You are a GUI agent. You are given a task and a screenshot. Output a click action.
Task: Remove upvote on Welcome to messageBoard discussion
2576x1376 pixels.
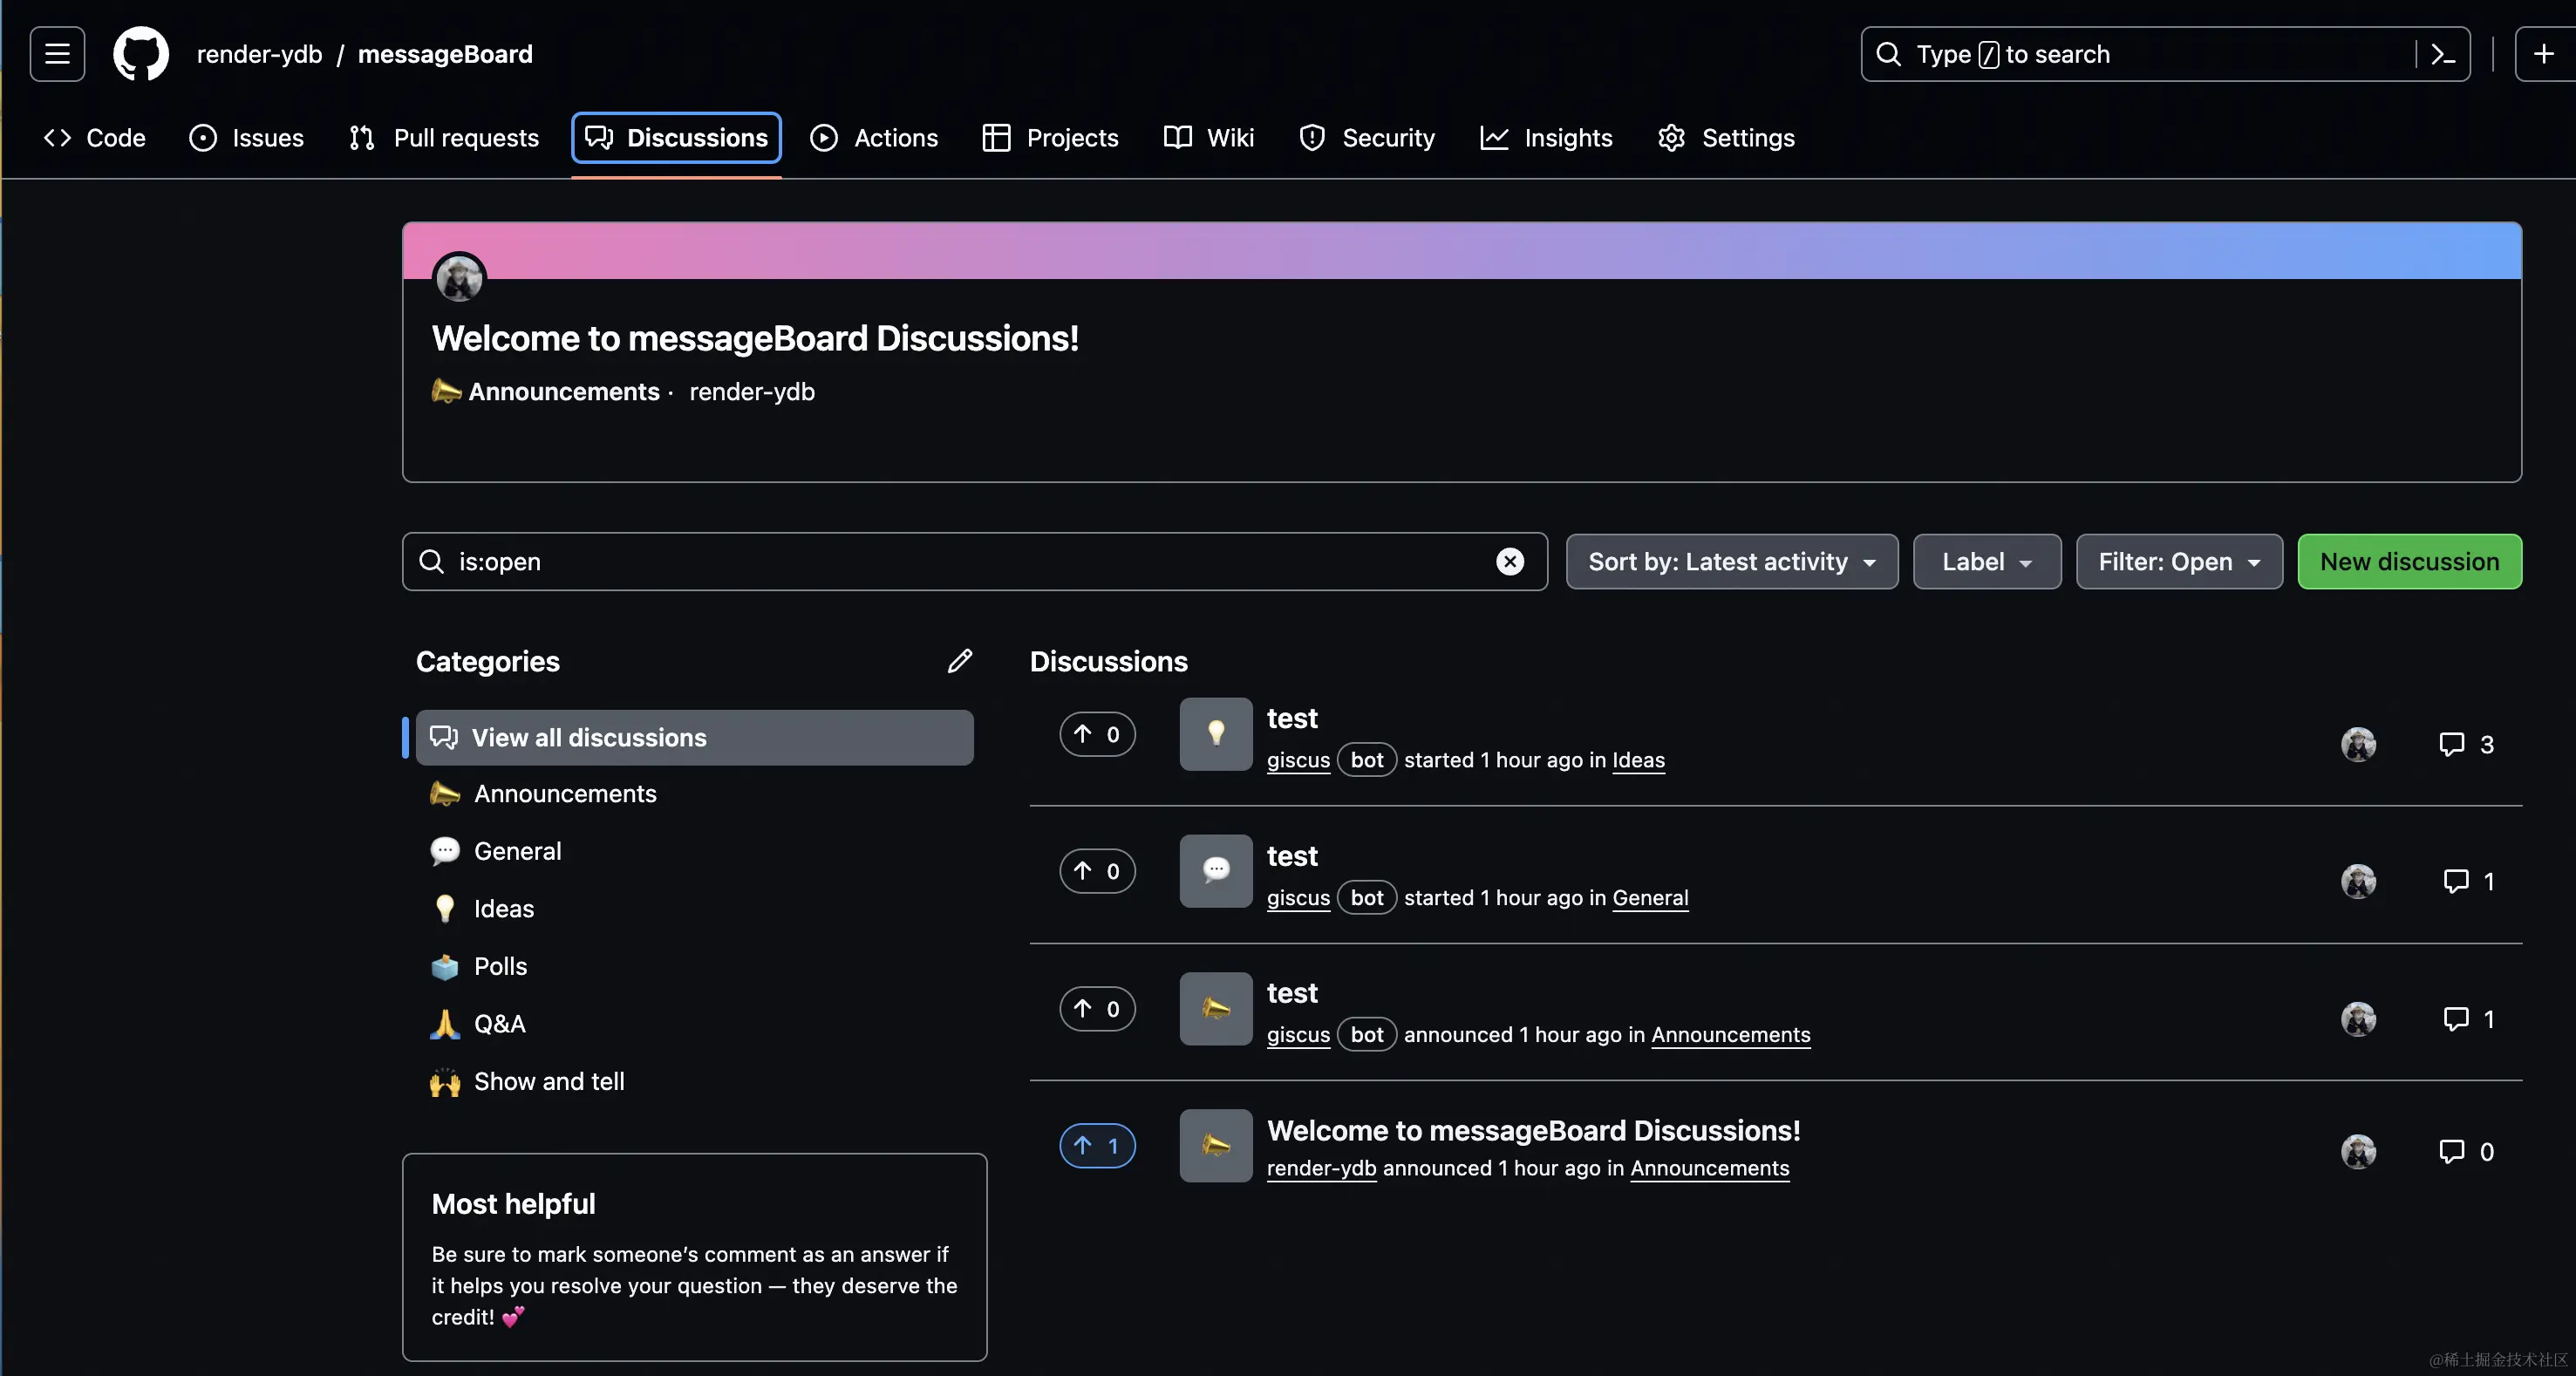pyautogui.click(x=1097, y=1146)
